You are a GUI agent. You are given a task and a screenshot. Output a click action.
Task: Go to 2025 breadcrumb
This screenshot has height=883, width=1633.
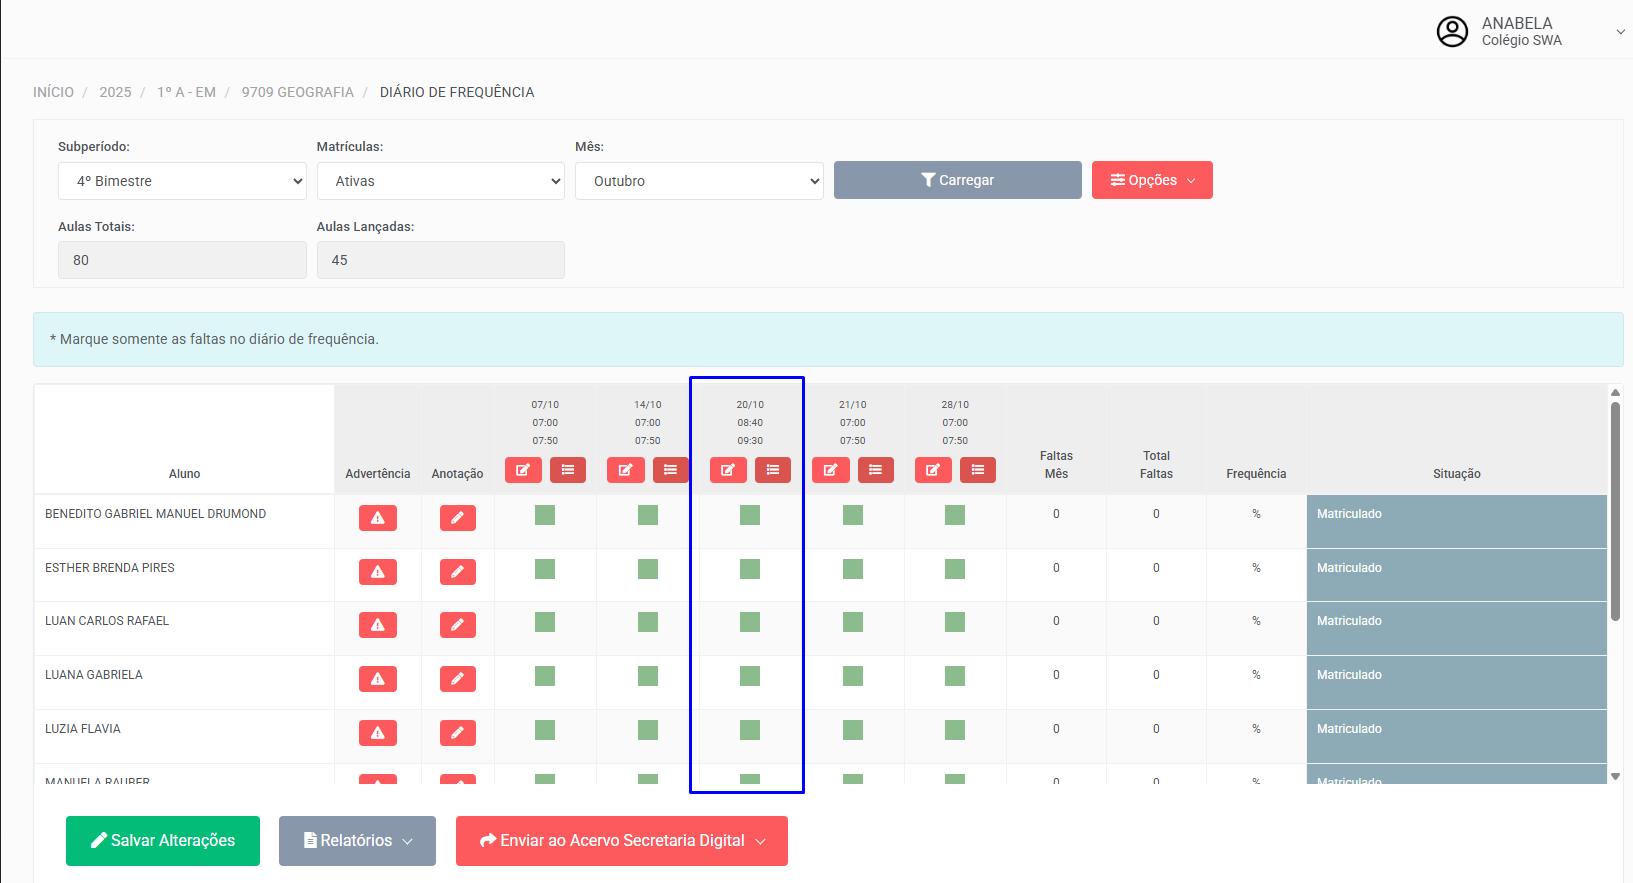(115, 92)
